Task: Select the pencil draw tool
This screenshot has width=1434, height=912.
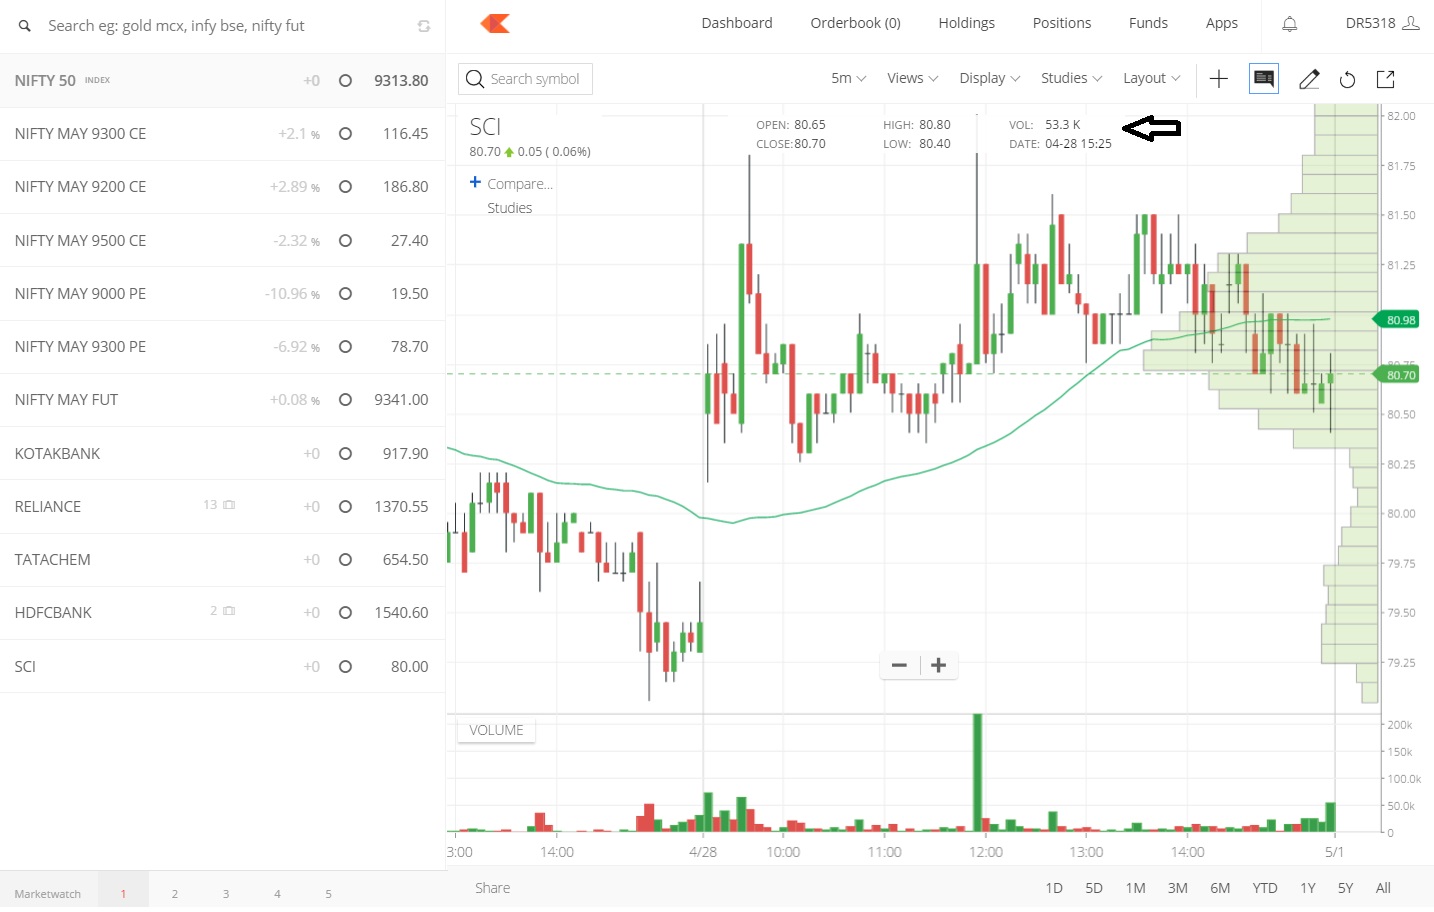Action: point(1309,79)
